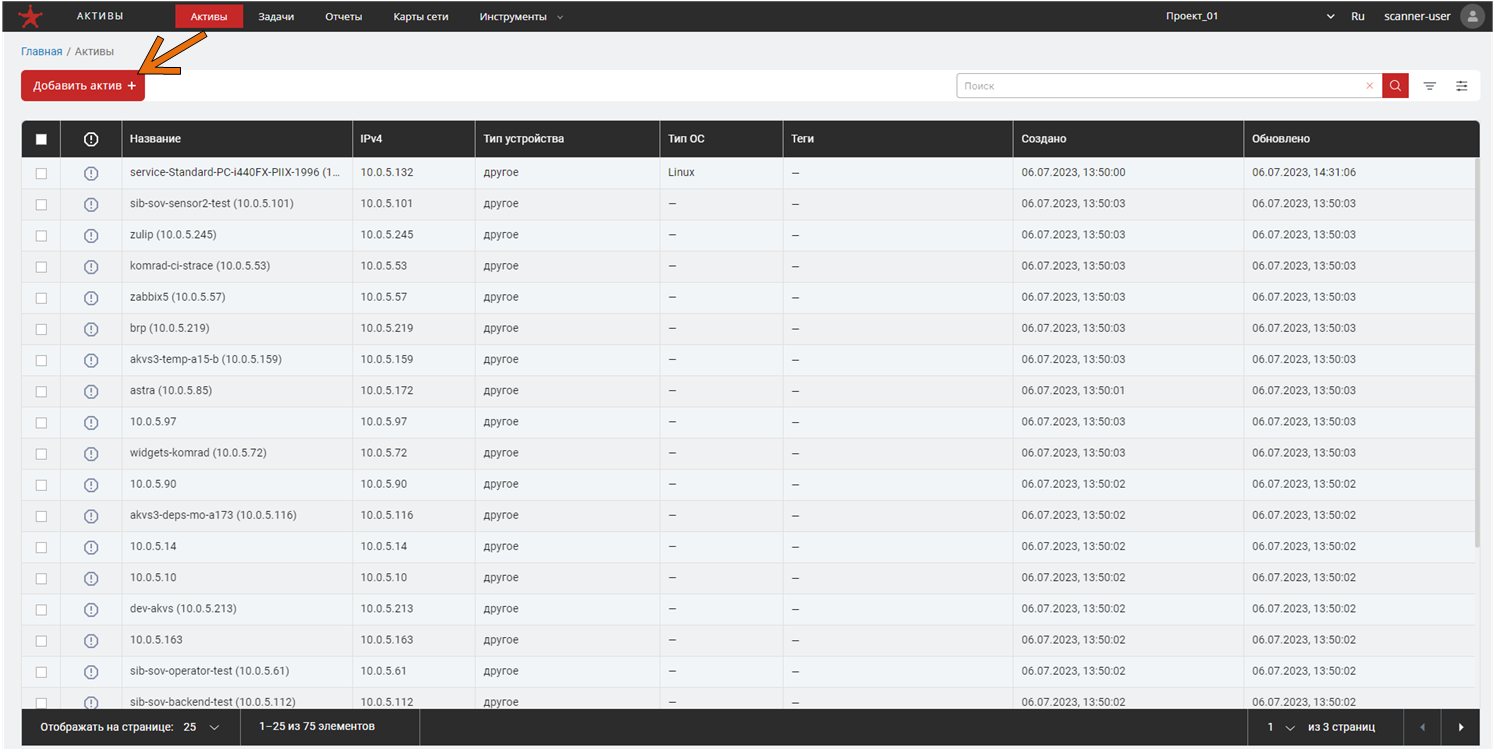
Task: Open rows-per-page dropdown showing 25
Action: (202, 727)
